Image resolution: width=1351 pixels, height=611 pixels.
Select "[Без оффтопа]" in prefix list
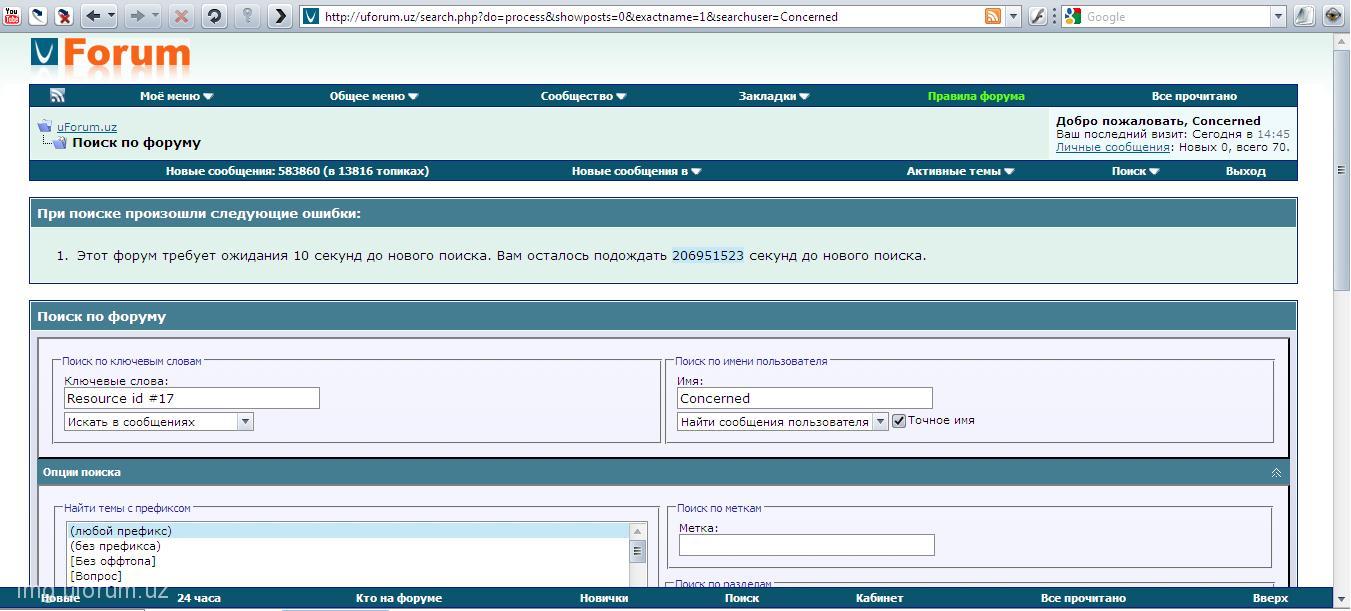coord(112,561)
